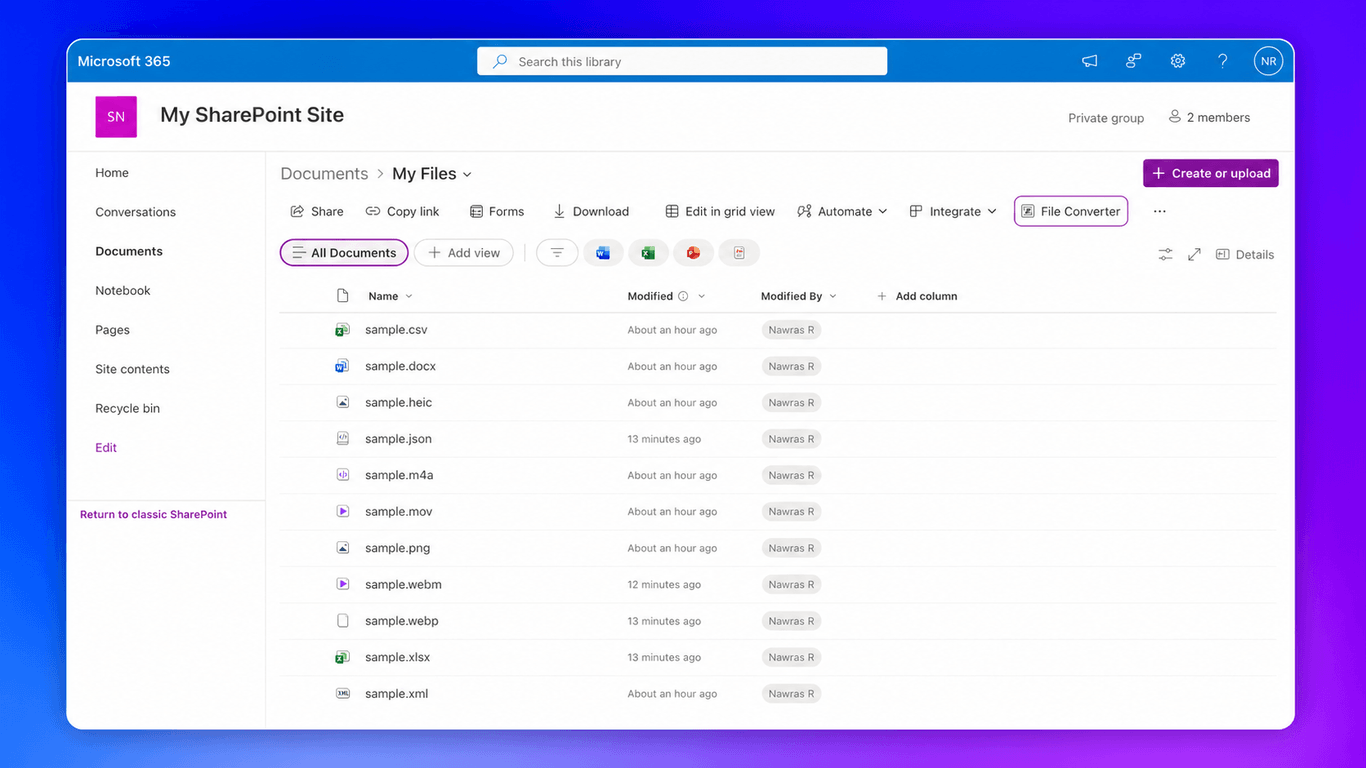Open Forms from the toolbar

pos(496,211)
